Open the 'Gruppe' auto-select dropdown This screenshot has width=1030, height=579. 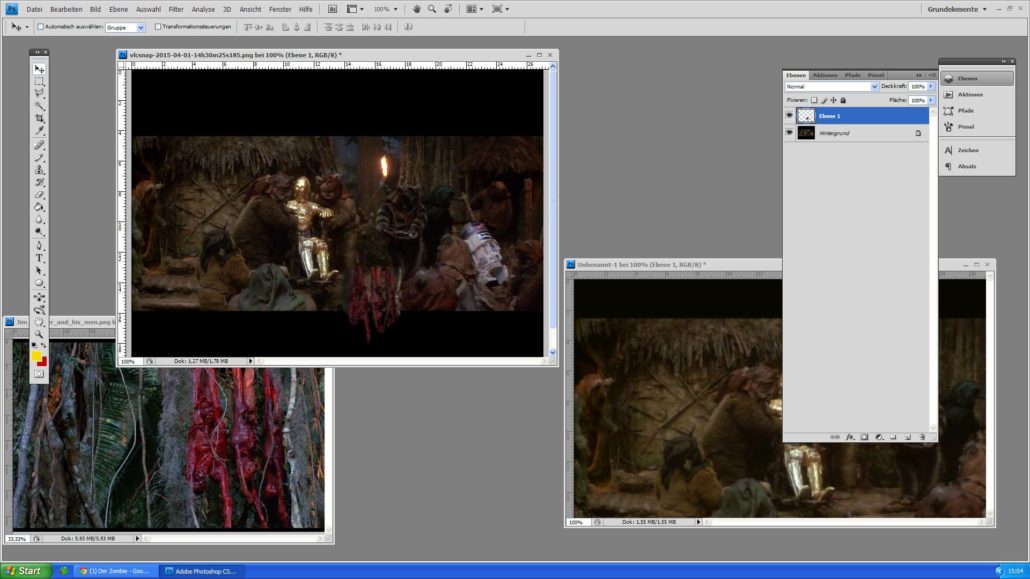click(x=125, y=28)
